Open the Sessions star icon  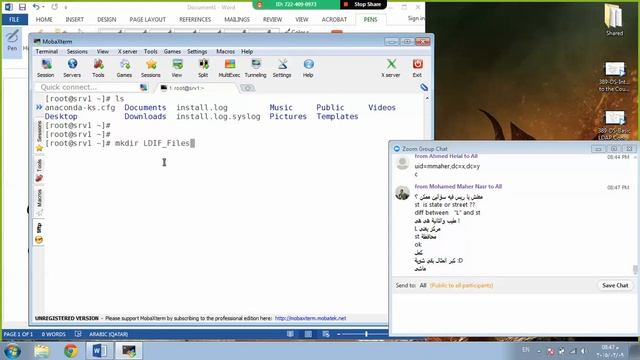tap(151, 68)
